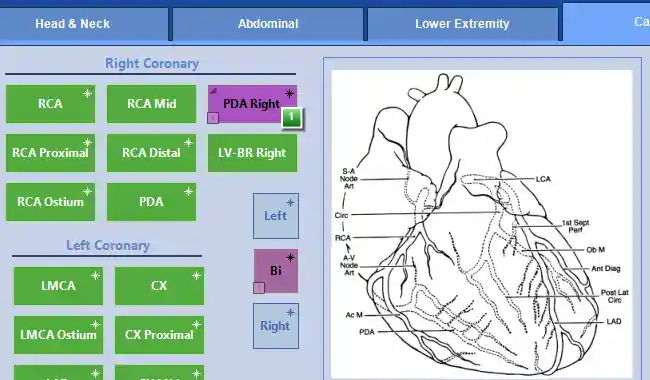Toggle the Left side selector
This screenshot has height=380, width=650.
tap(276, 216)
